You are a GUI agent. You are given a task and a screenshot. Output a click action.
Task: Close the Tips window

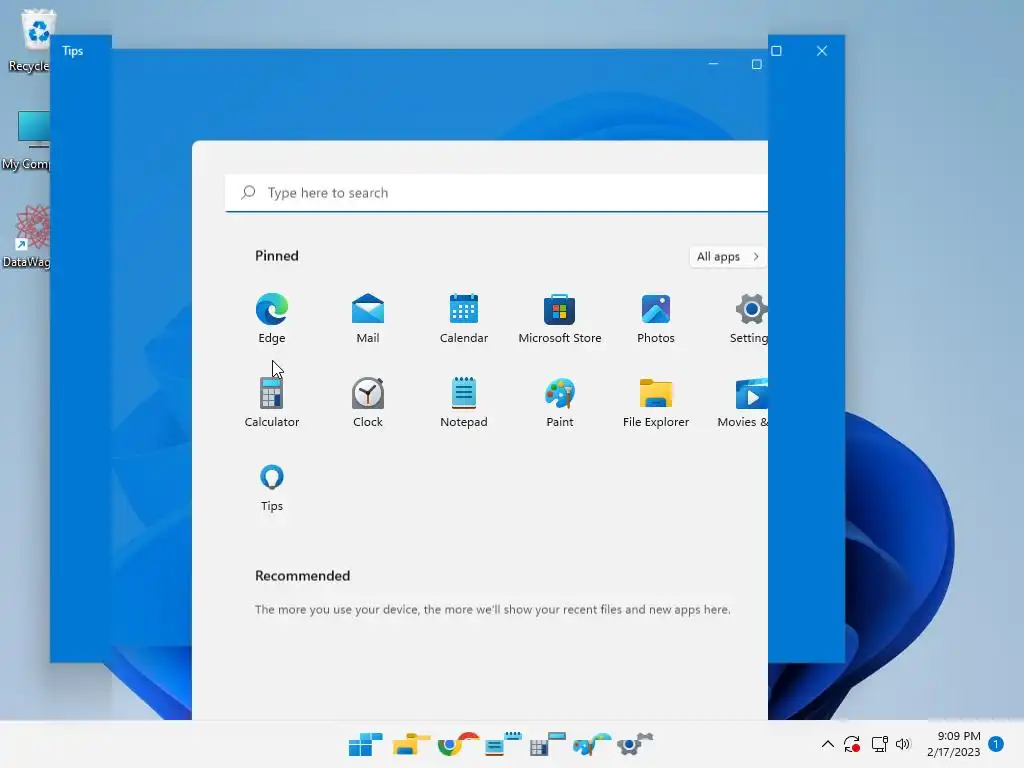pos(822,51)
